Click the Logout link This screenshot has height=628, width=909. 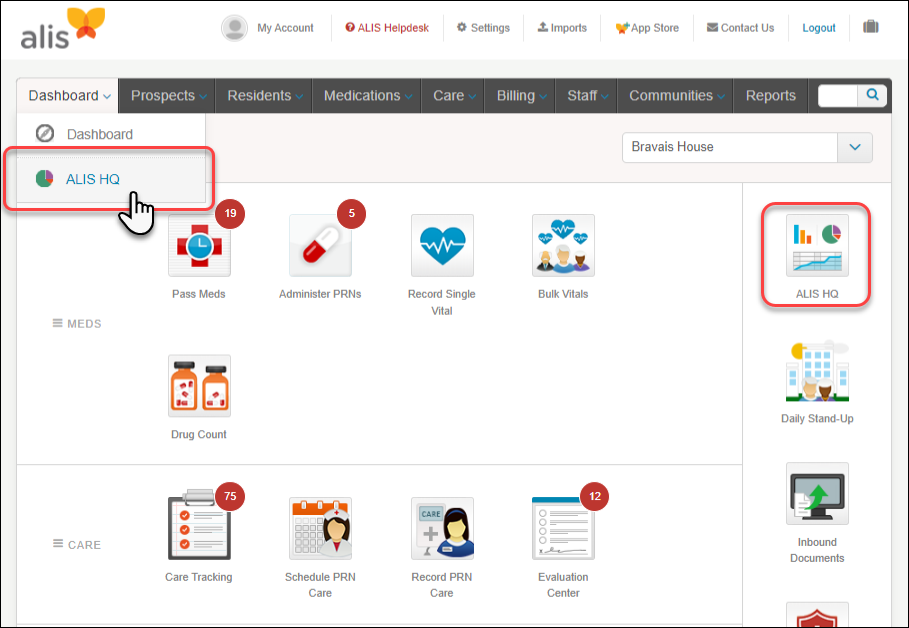tap(819, 28)
